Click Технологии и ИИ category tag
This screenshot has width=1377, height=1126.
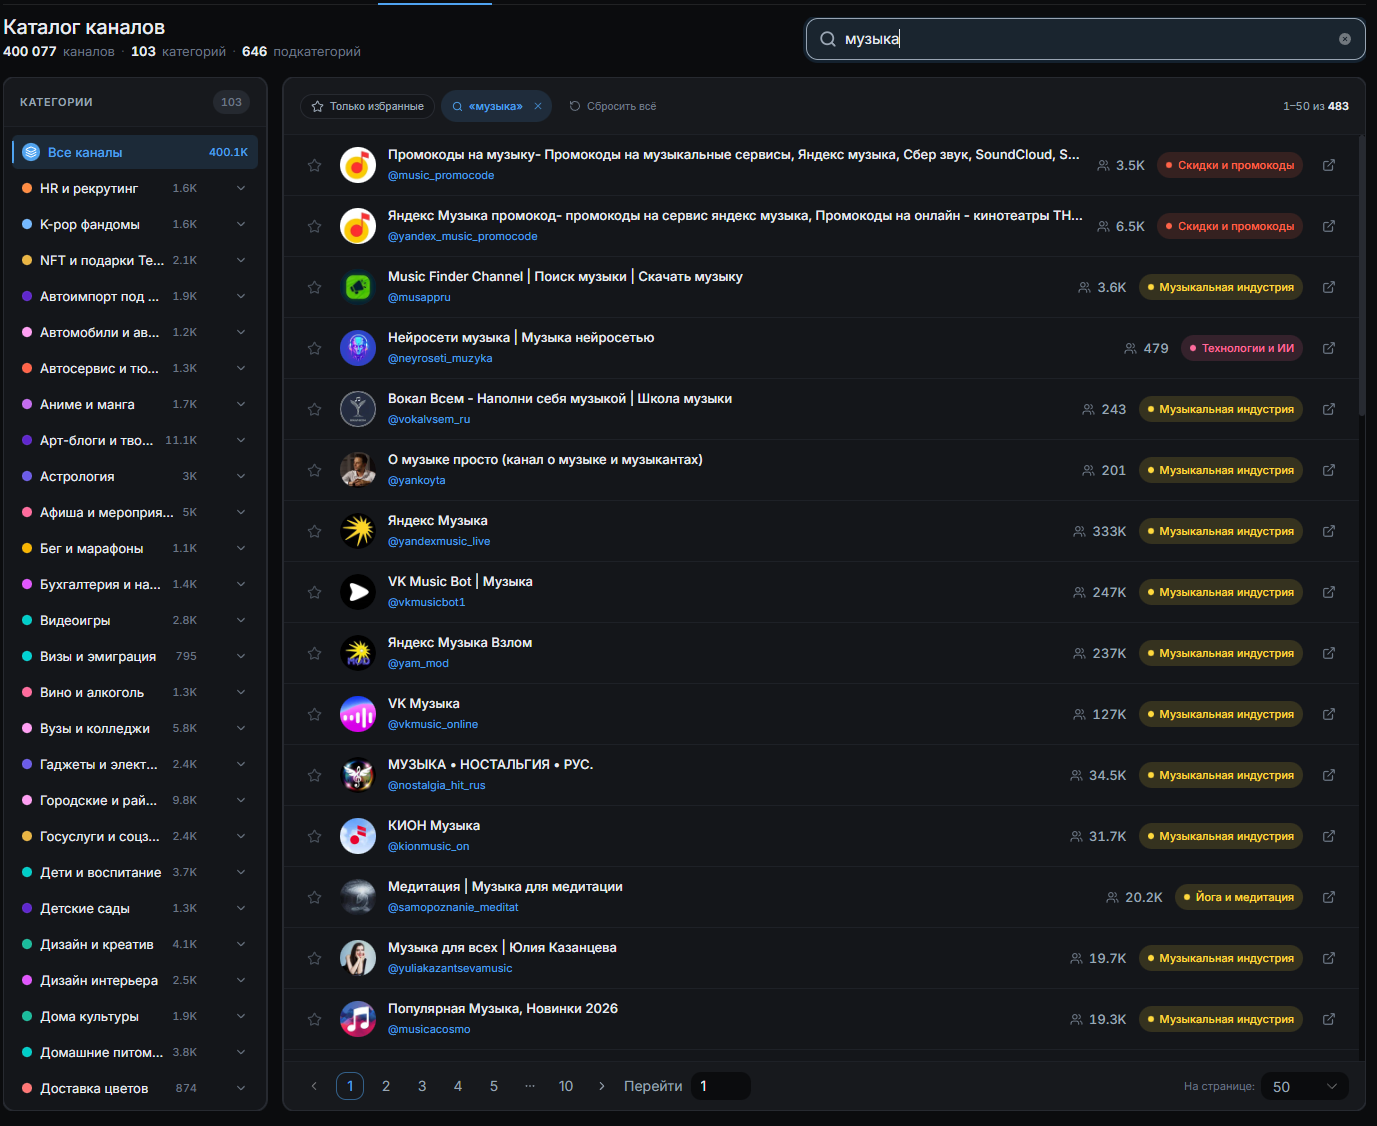[x=1242, y=348]
